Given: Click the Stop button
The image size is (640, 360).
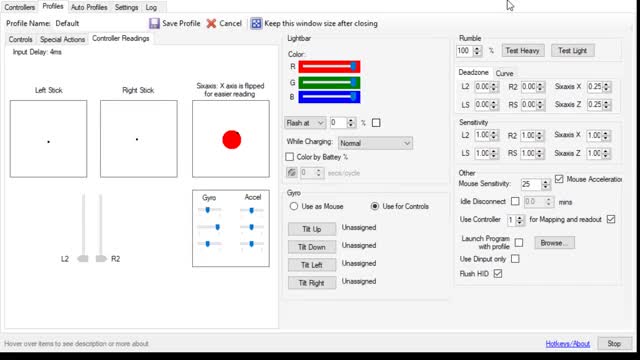Looking at the screenshot, I should [614, 344].
